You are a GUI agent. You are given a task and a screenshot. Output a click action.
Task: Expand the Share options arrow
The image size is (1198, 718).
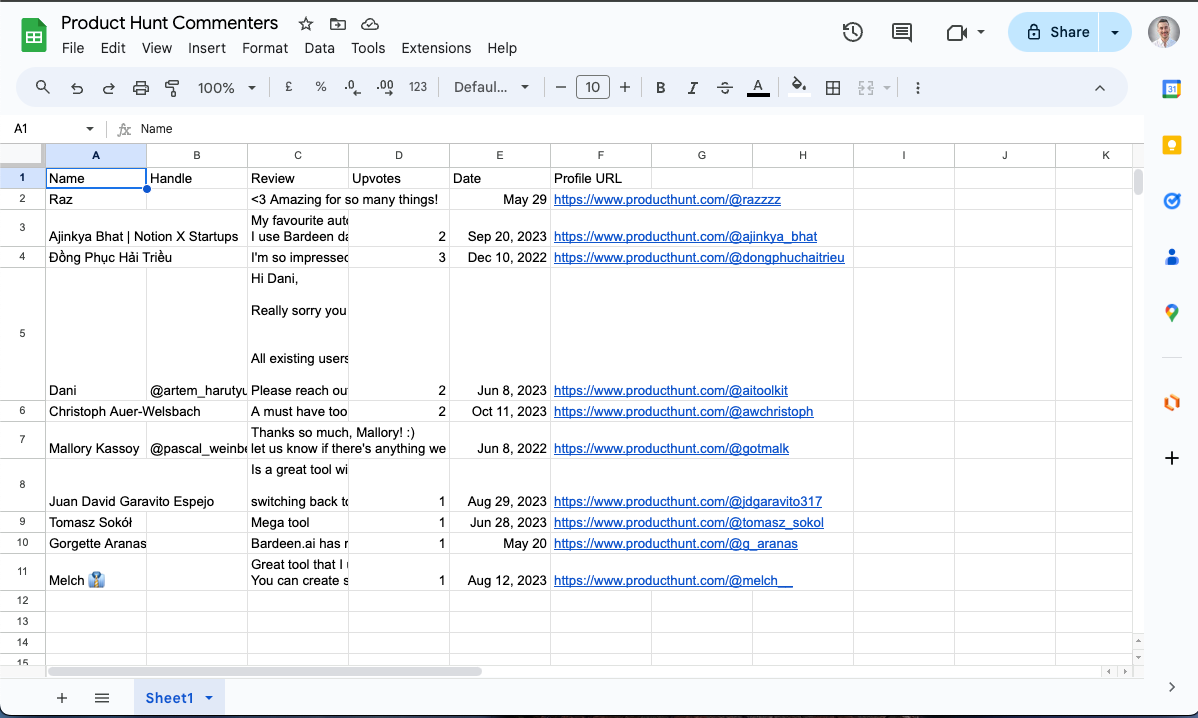coord(1115,32)
